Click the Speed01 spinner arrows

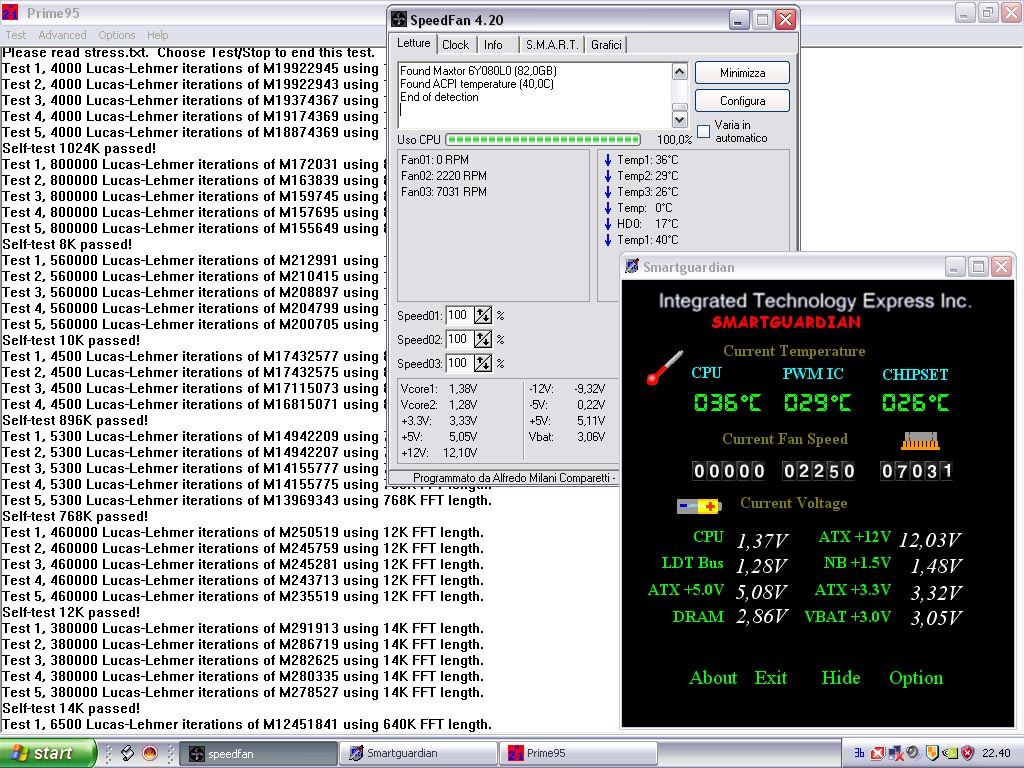[x=483, y=315]
